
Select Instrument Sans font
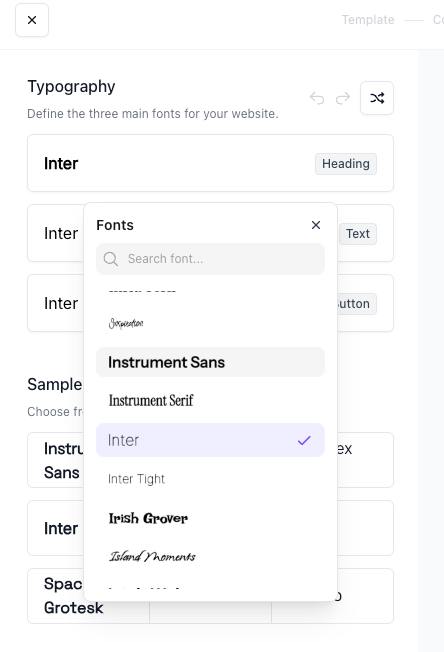pos(210,362)
